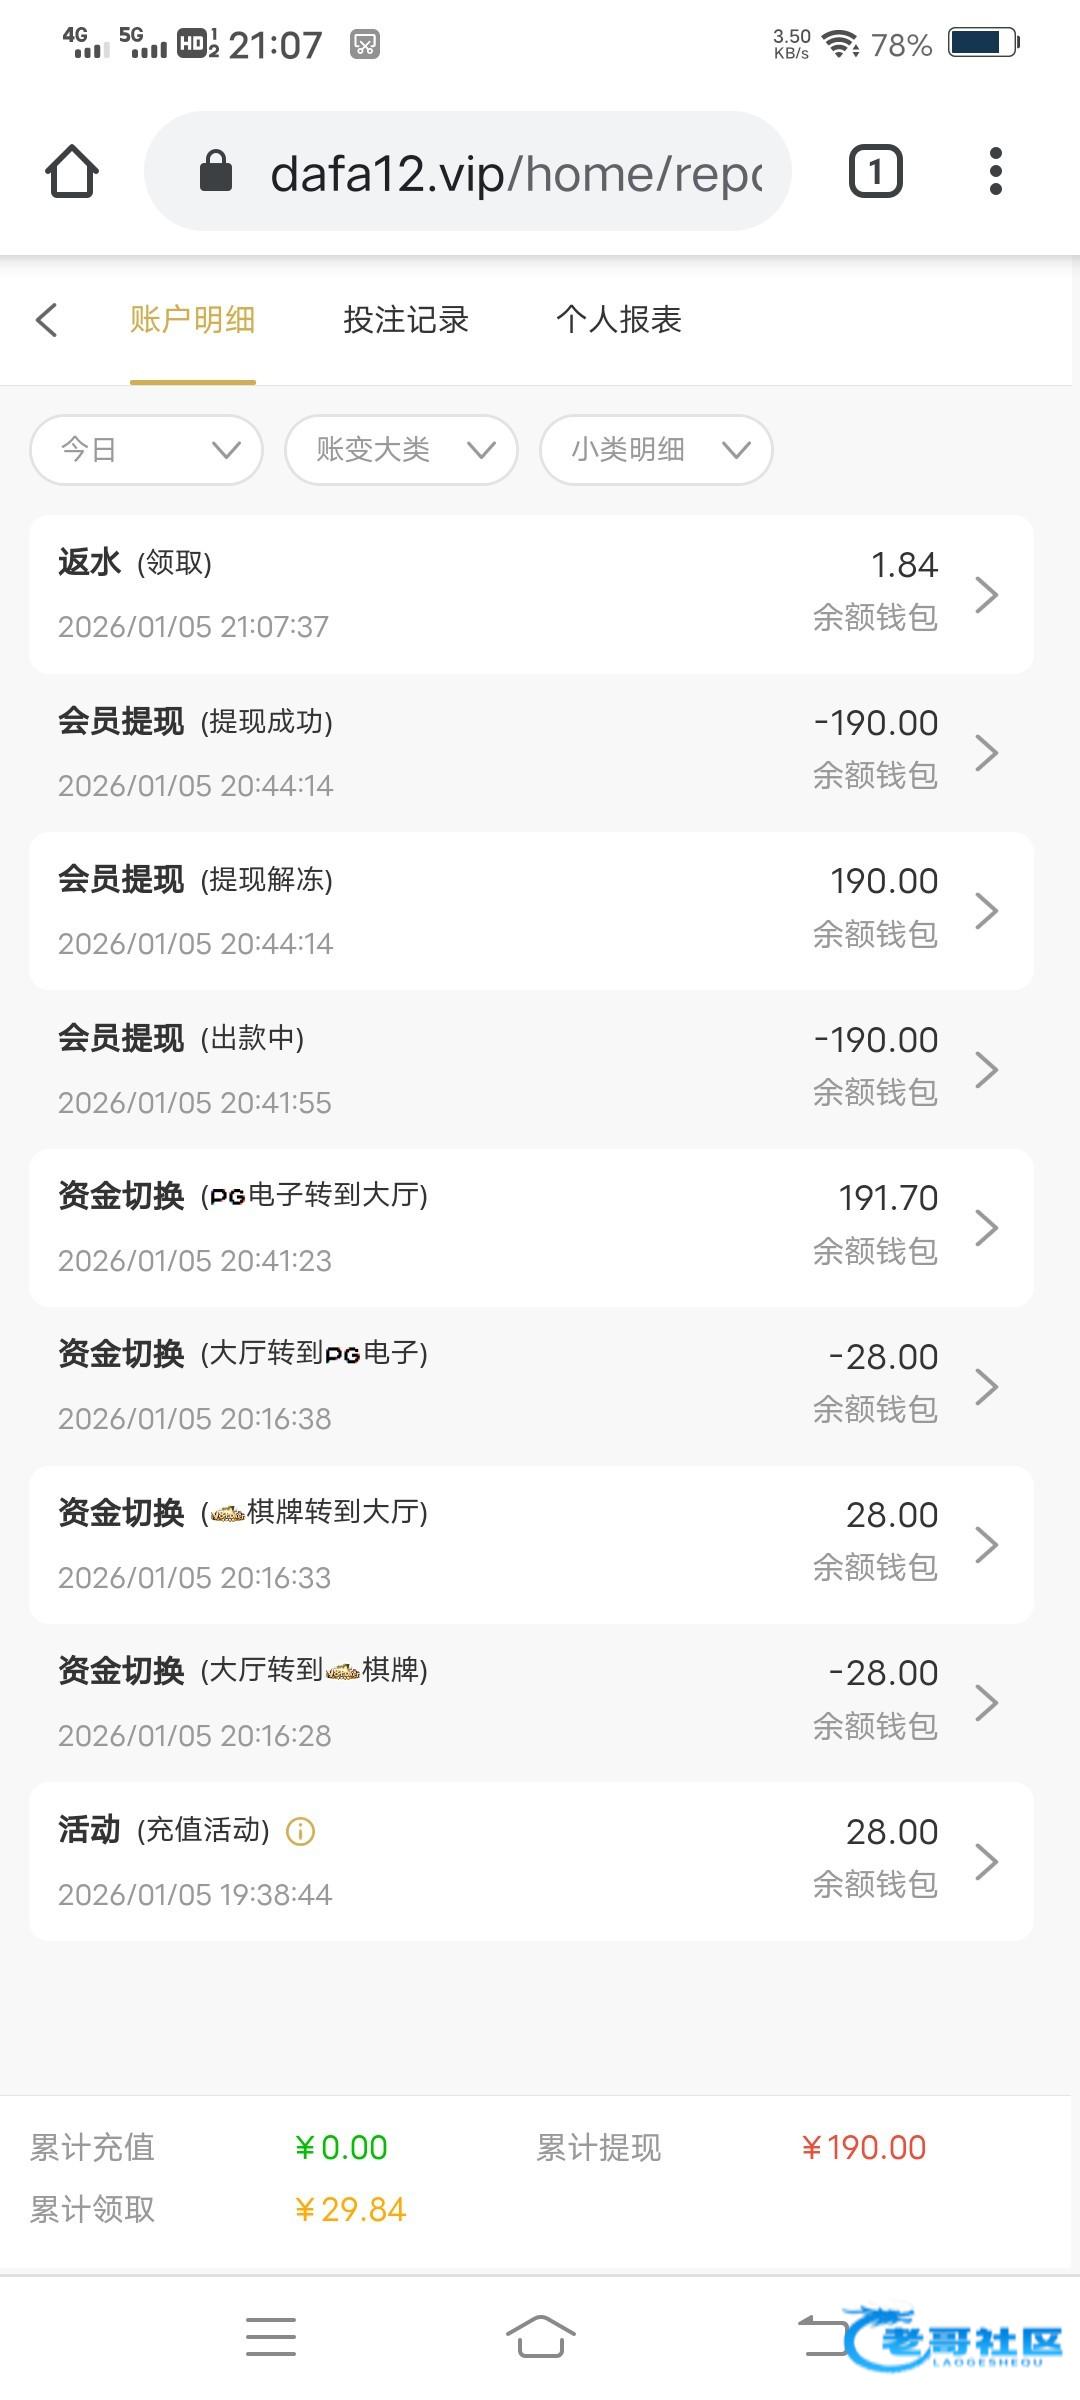Open the 返水 (领取) 1.84 record
The width and height of the screenshot is (1080, 2400).
tap(530, 594)
